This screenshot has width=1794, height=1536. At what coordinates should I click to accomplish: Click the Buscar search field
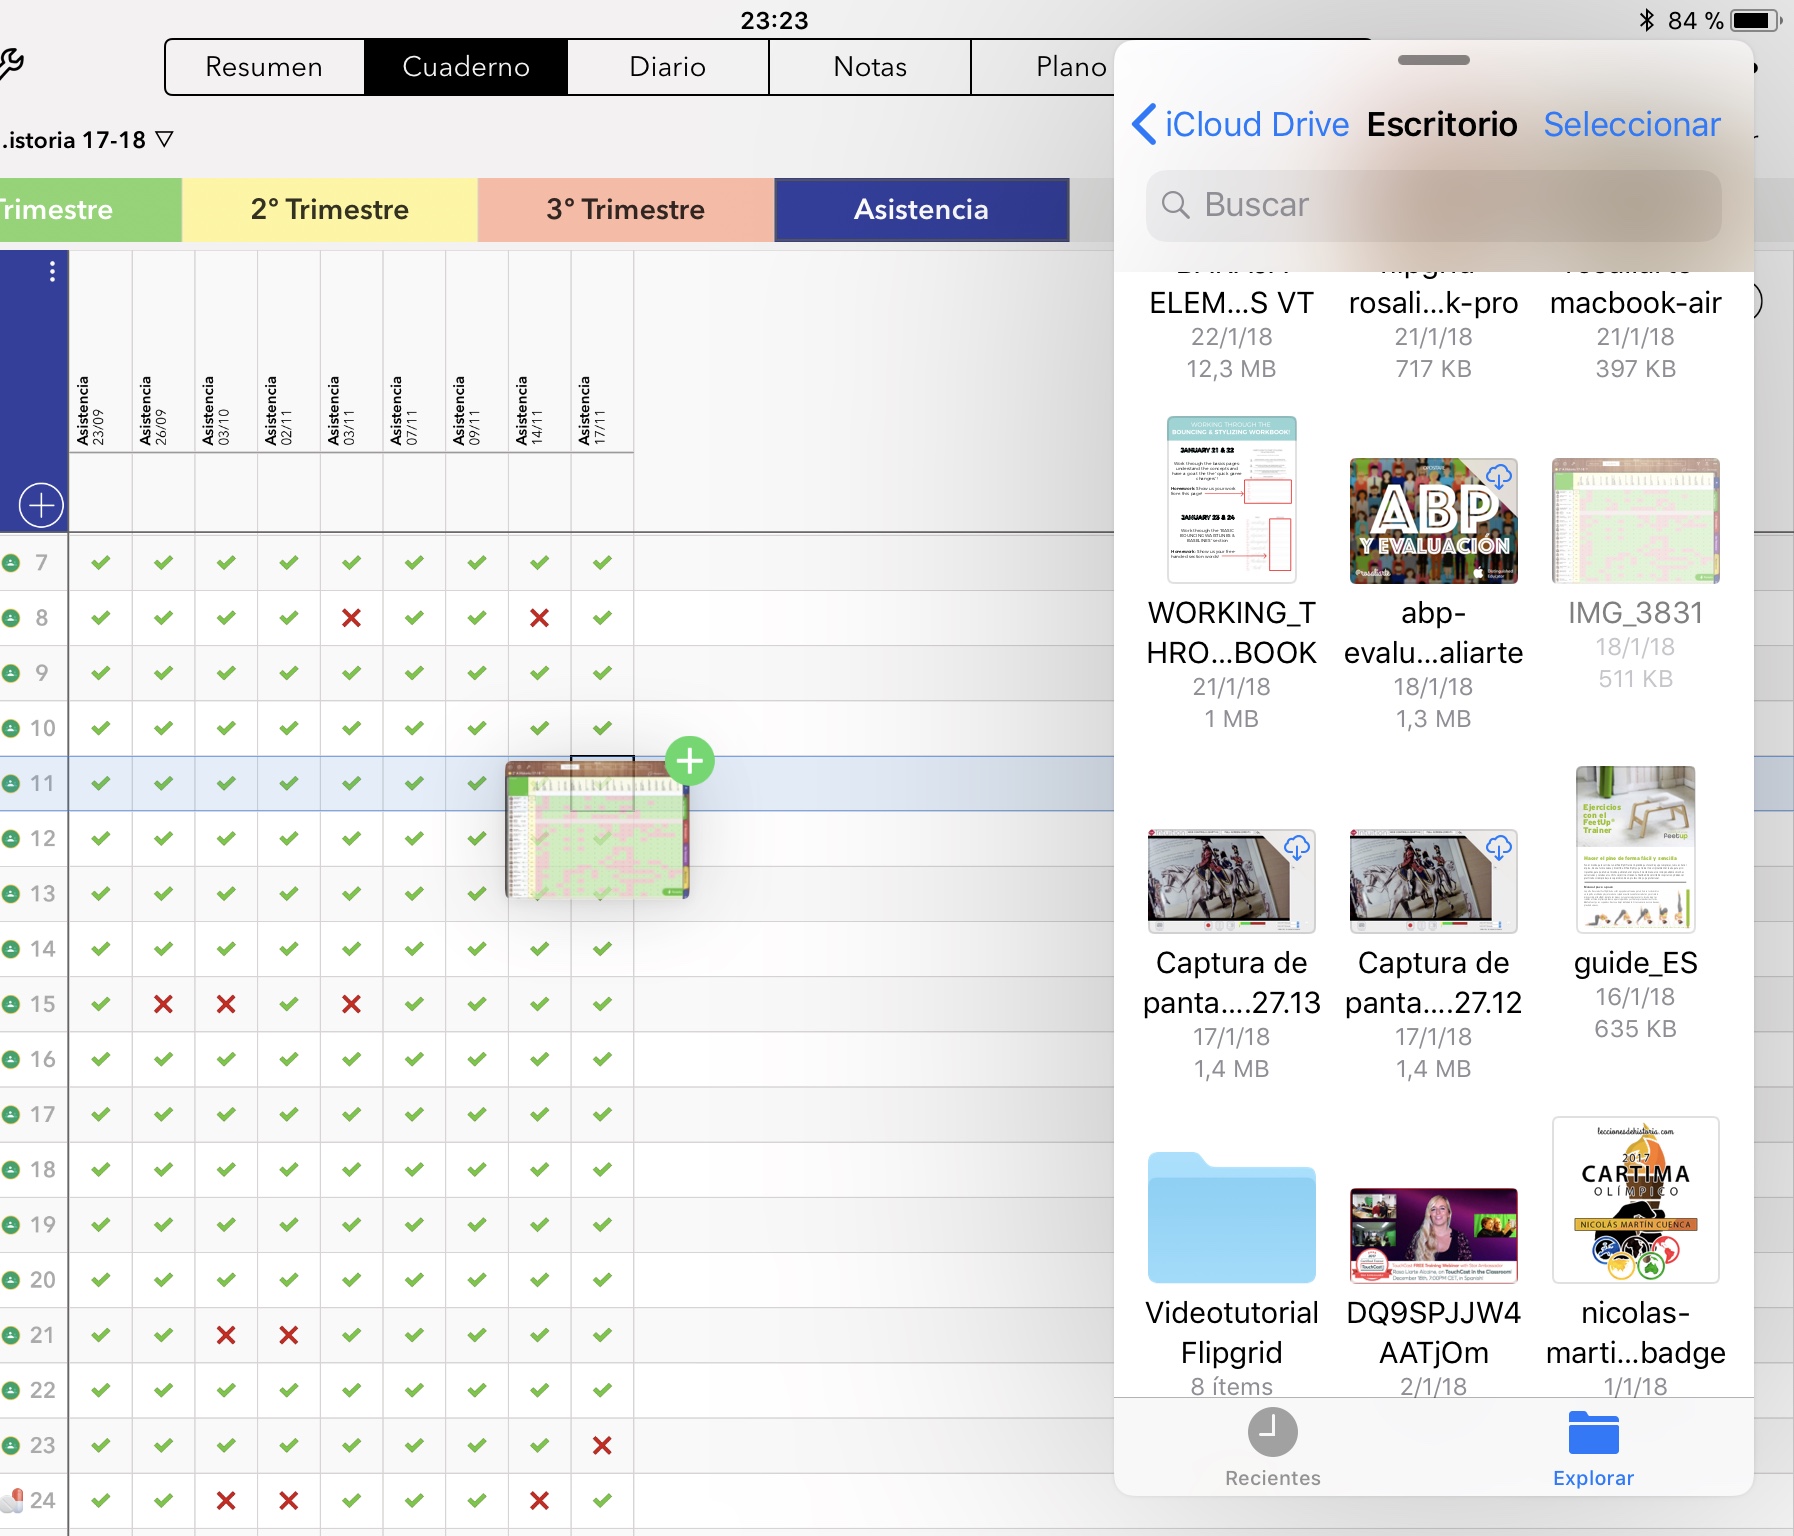[x=1433, y=205]
